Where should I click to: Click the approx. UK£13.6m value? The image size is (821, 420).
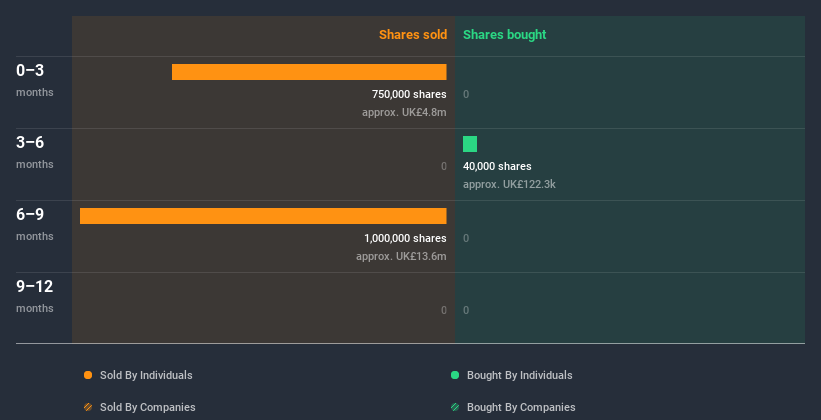pyautogui.click(x=401, y=257)
